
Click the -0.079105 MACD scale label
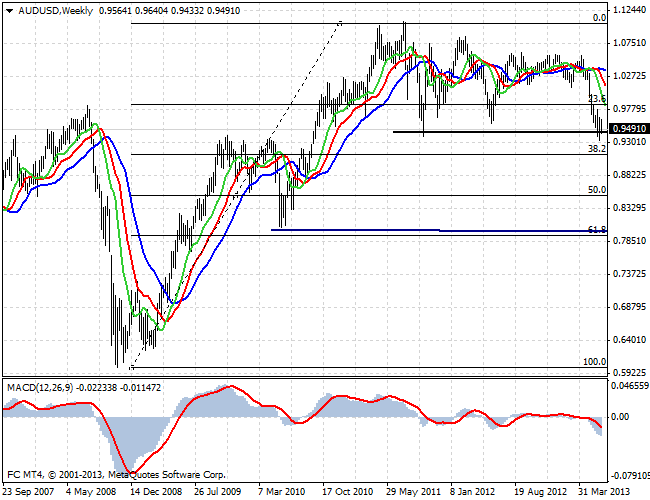pos(629,475)
